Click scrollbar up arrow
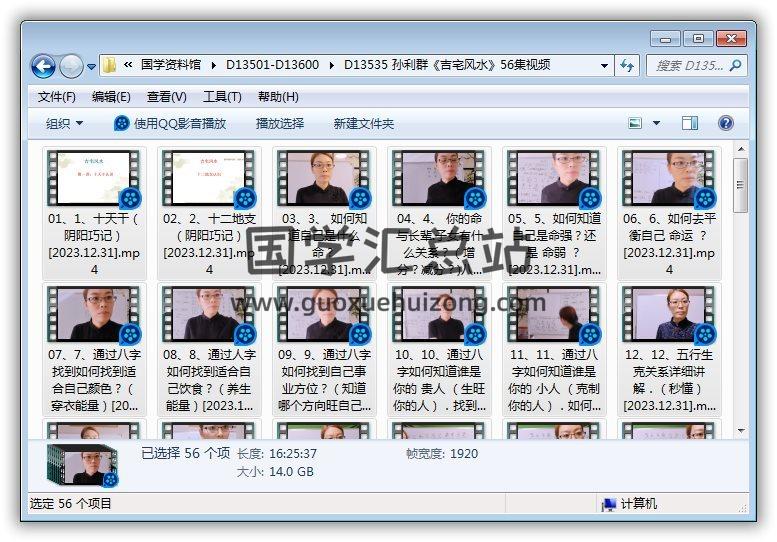Viewport: 777px width, 542px height. coord(741,149)
